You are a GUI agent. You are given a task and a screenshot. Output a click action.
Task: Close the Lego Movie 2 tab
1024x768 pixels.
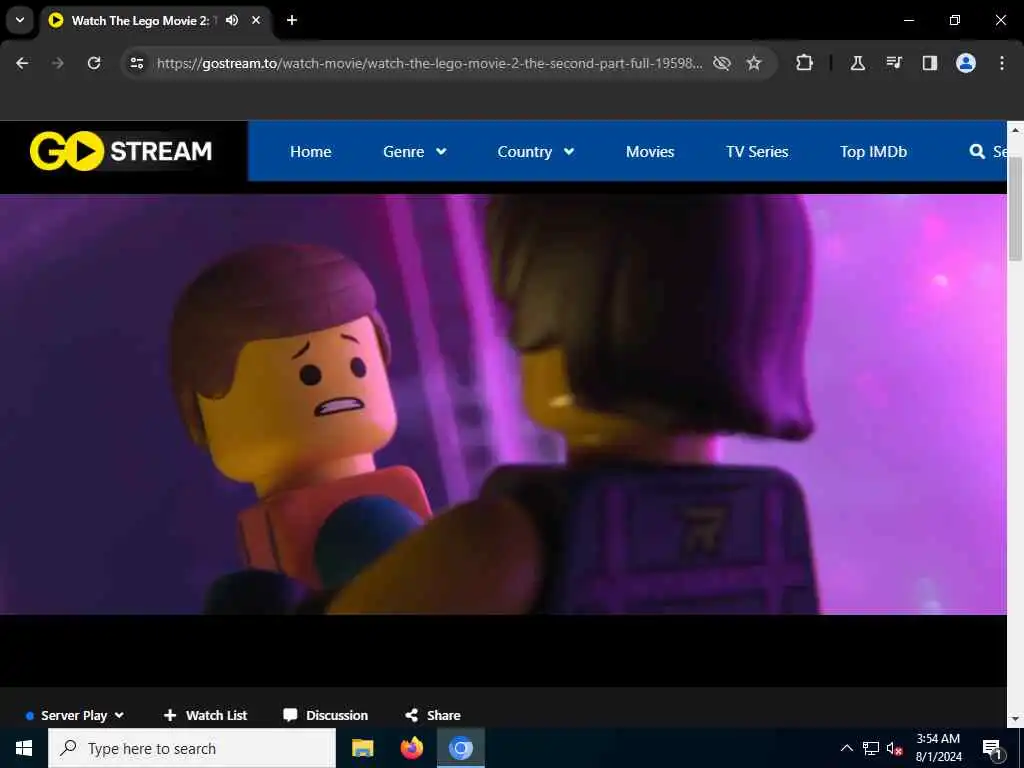256,20
